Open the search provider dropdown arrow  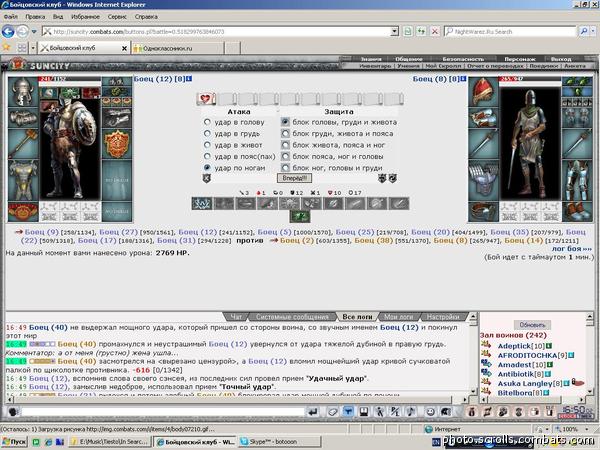pyautogui.click(x=593, y=31)
